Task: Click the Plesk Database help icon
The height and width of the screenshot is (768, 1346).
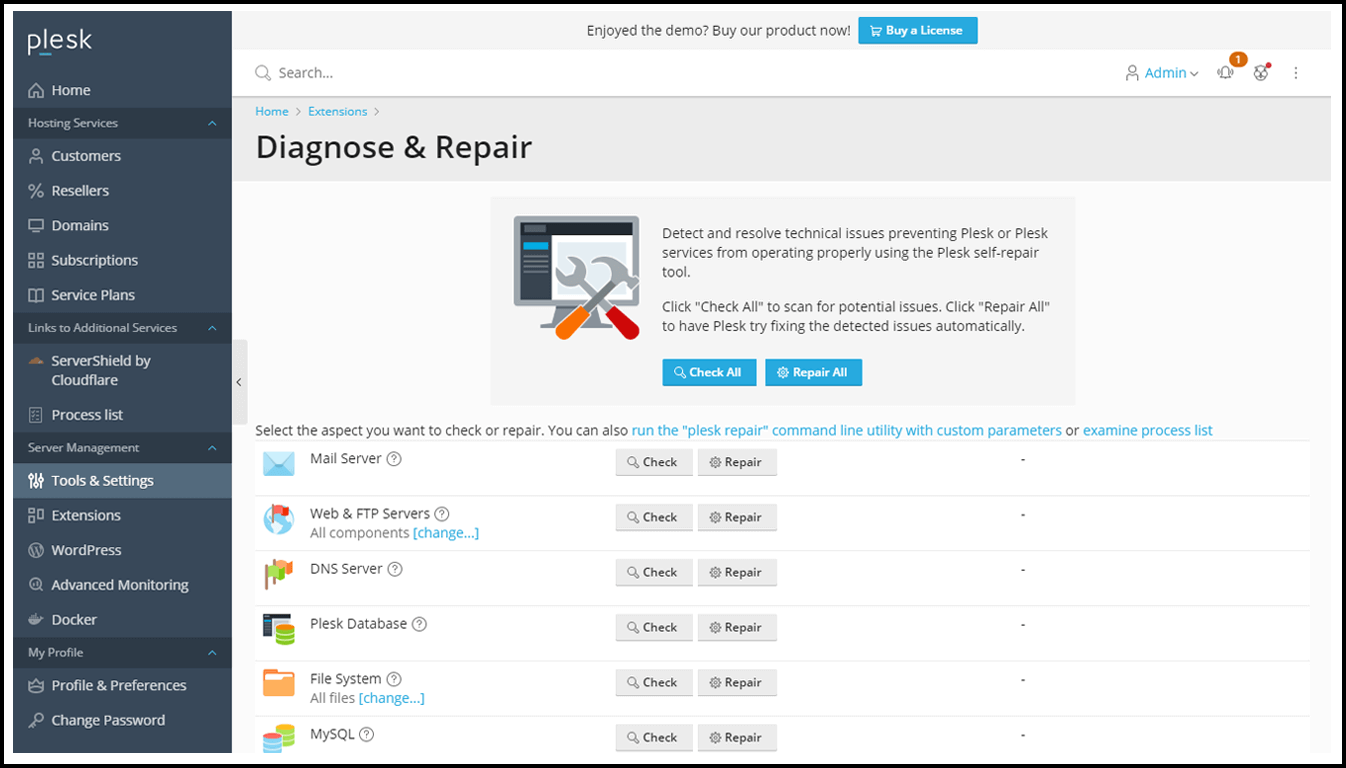Action: [419, 624]
